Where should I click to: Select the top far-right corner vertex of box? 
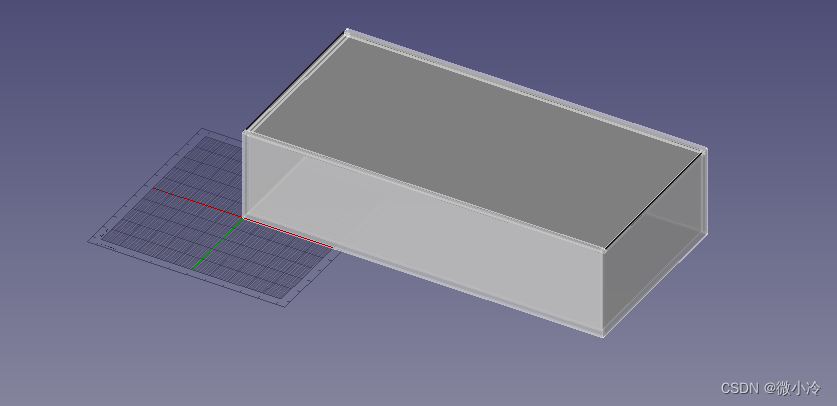click(706, 151)
